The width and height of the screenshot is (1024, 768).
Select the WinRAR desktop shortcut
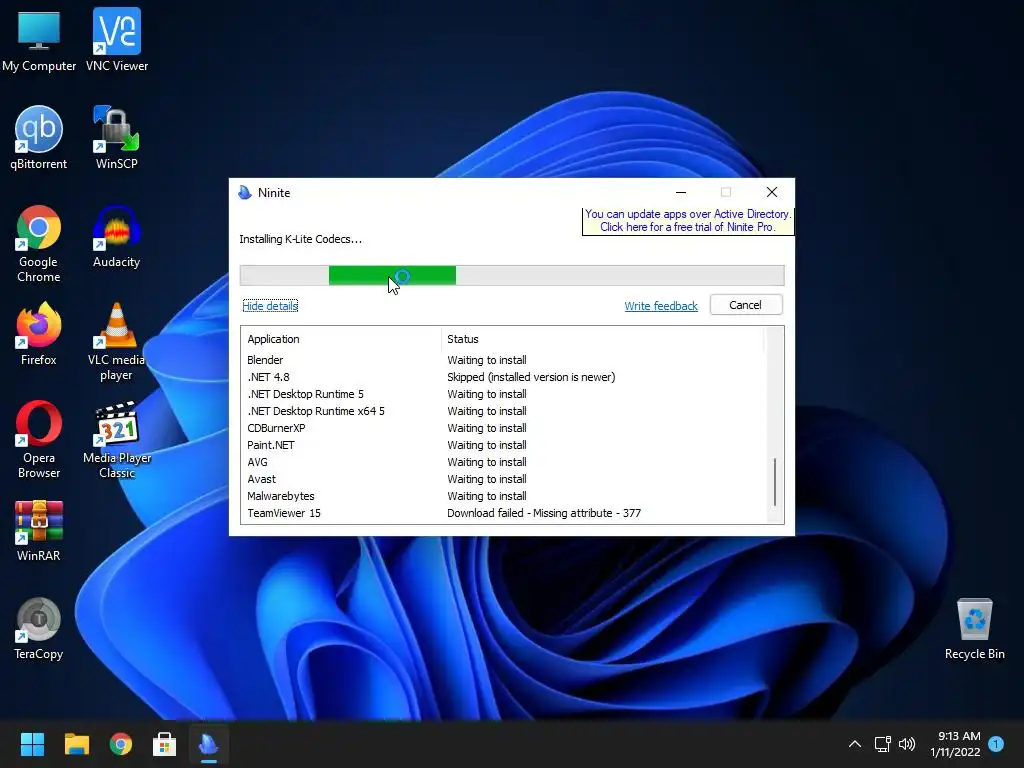coord(39,530)
